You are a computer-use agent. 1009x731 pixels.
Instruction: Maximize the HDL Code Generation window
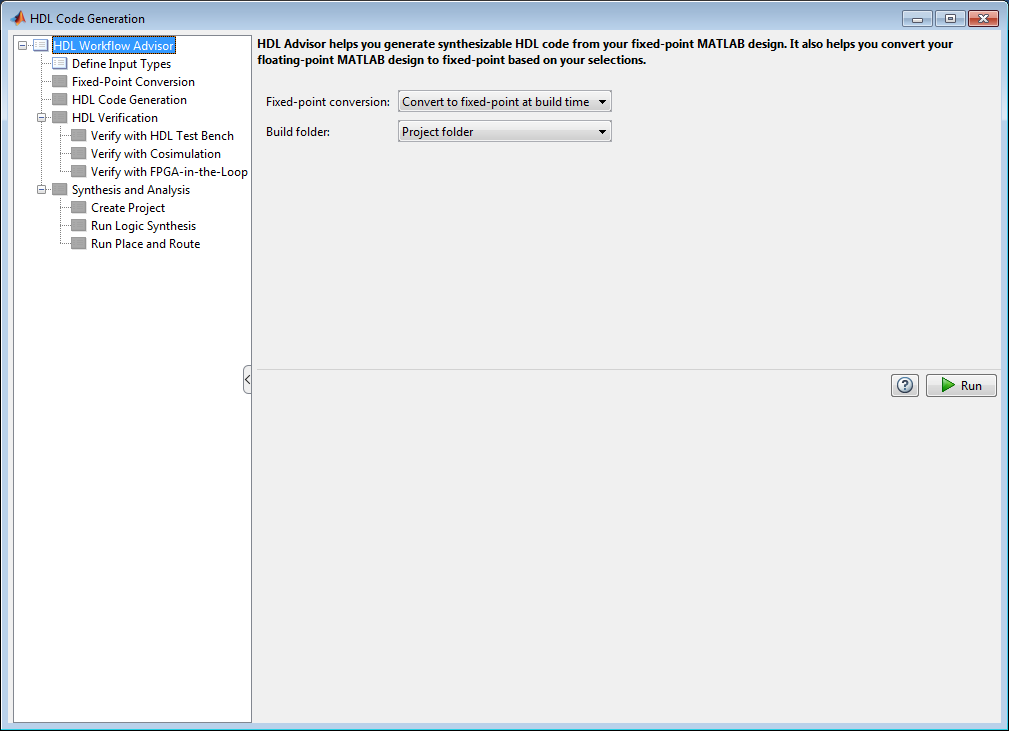coord(950,19)
